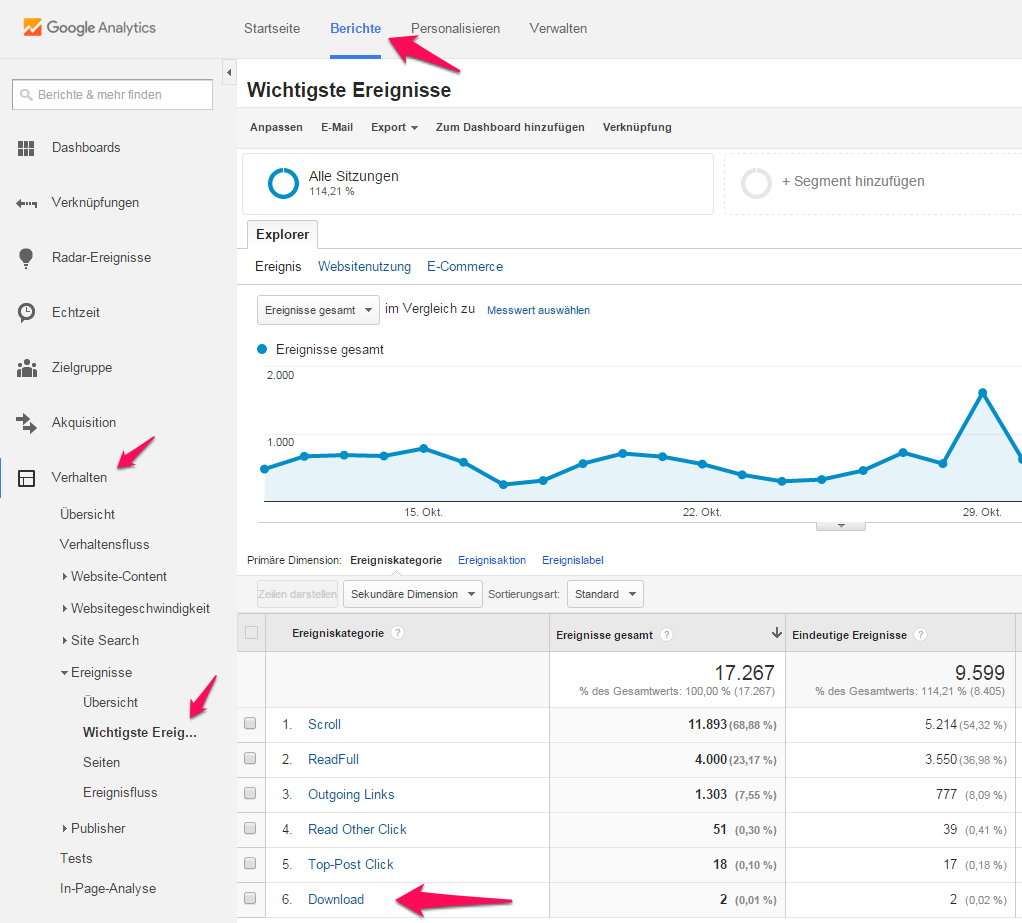Tick the checkbox for Read Other Click row
Image resolution: width=1022 pixels, height=923 pixels.
250,828
